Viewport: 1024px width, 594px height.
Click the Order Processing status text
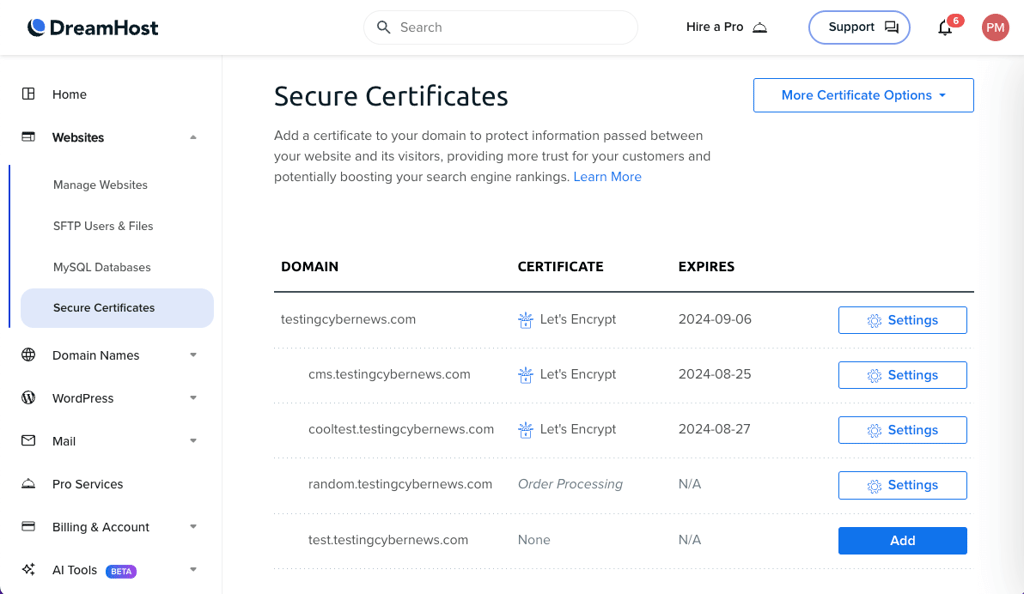(x=570, y=484)
